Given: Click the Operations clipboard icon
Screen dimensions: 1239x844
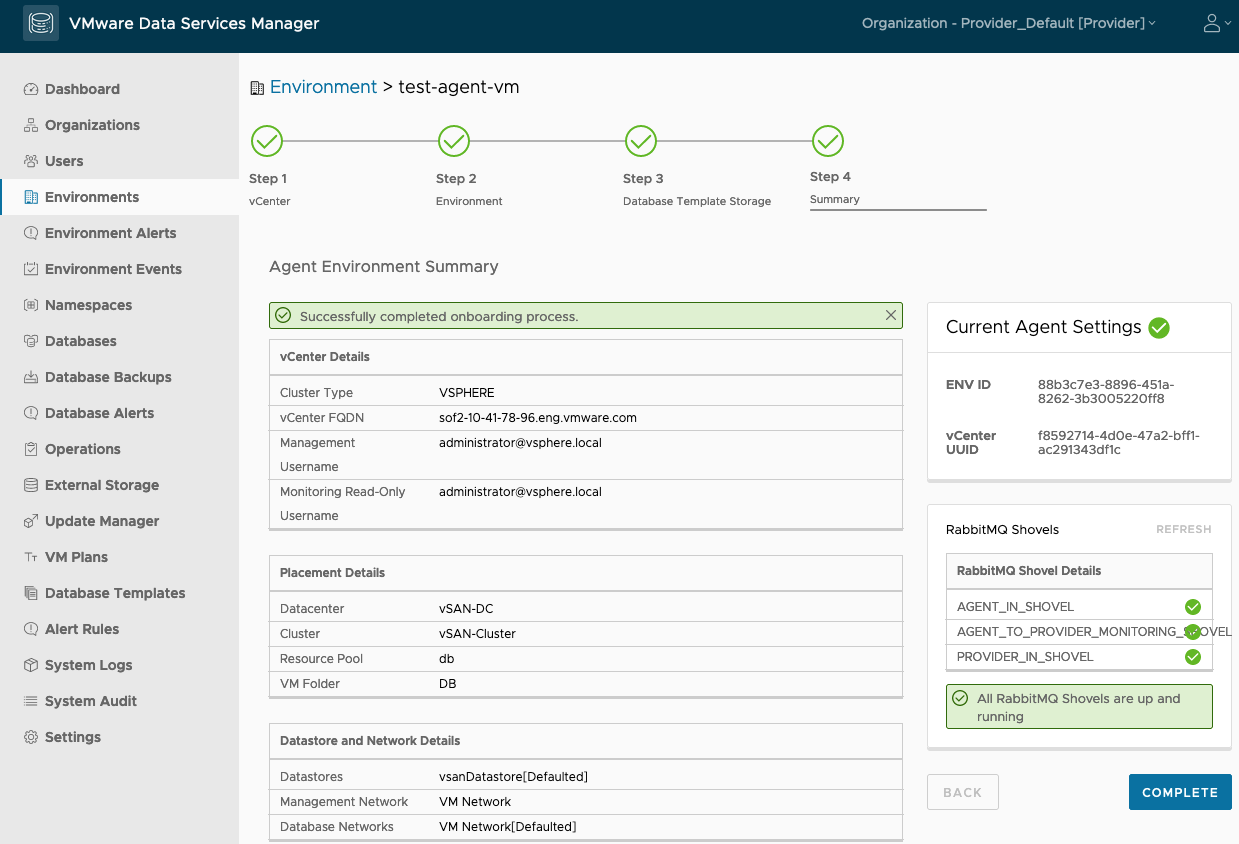Looking at the screenshot, I should tap(31, 449).
